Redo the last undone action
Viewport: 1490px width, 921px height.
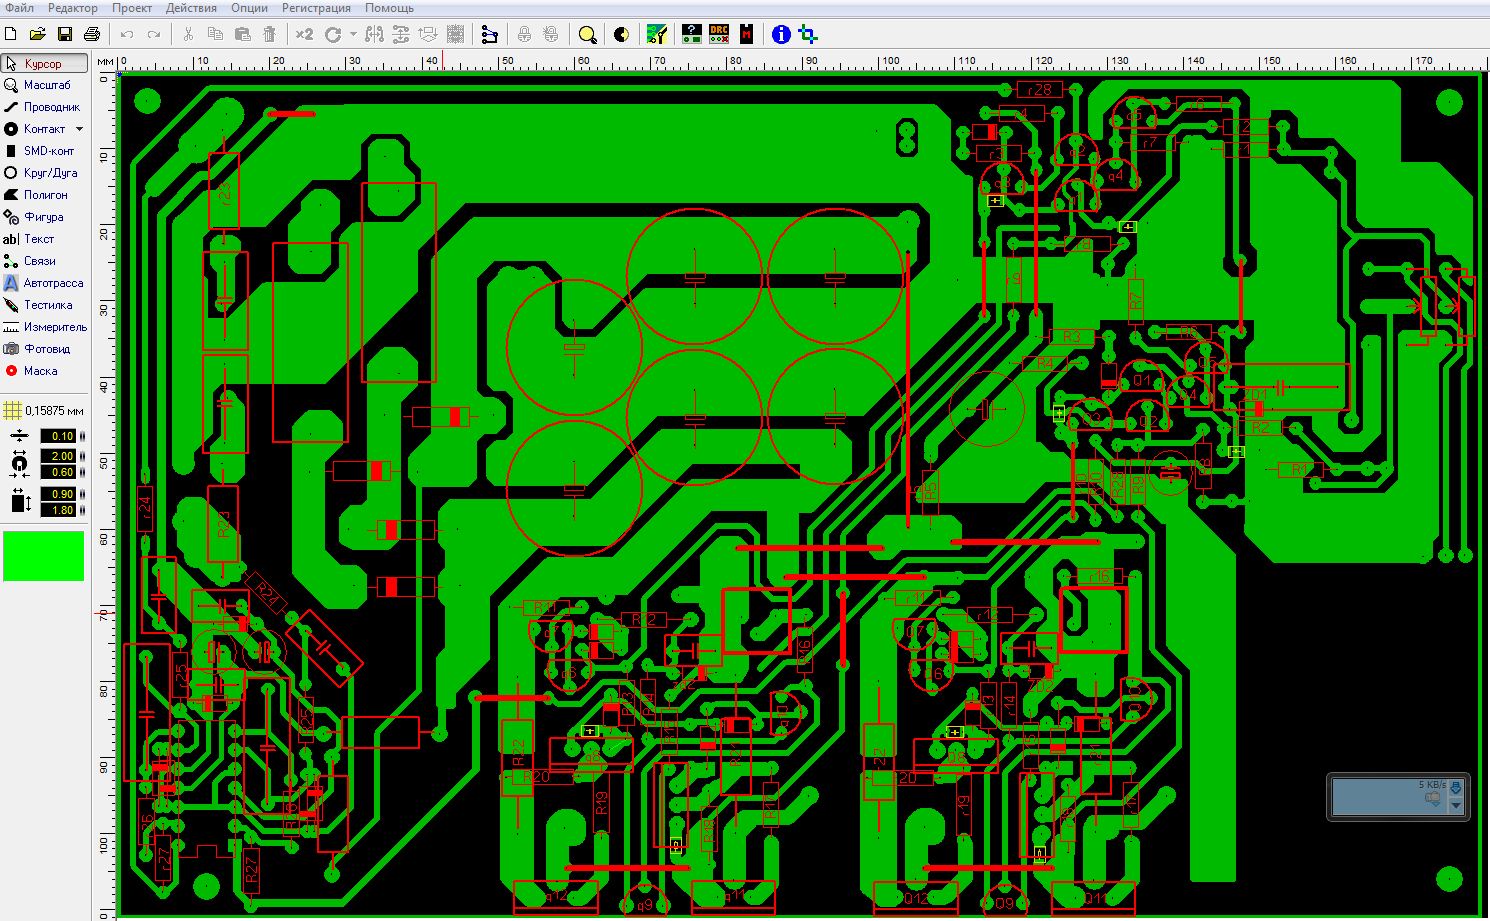coord(154,34)
